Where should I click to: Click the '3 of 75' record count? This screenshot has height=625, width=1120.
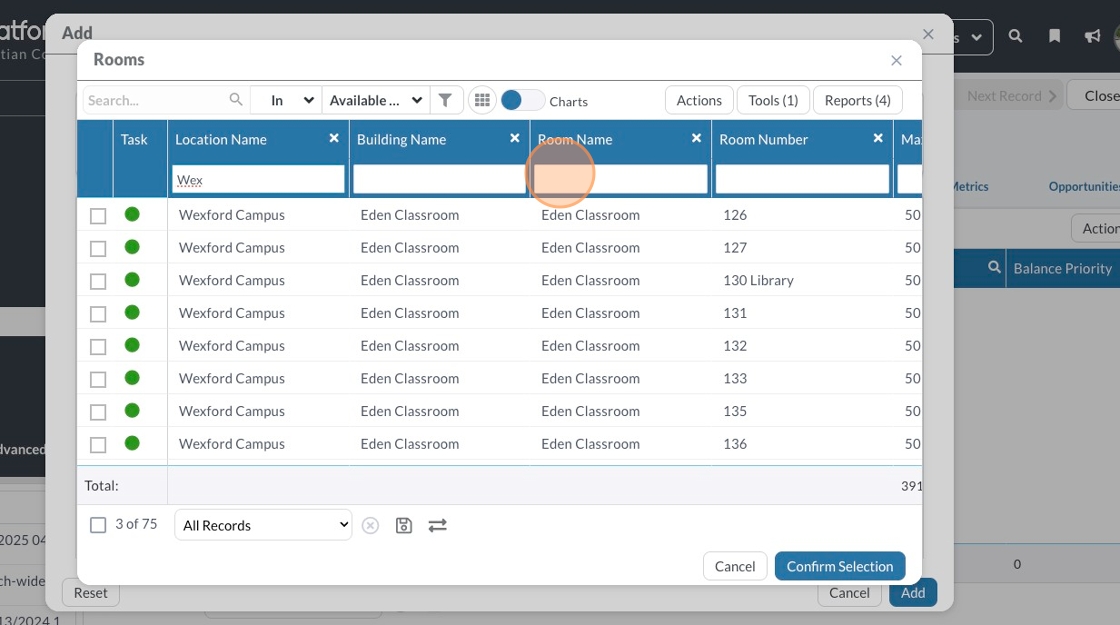point(136,524)
